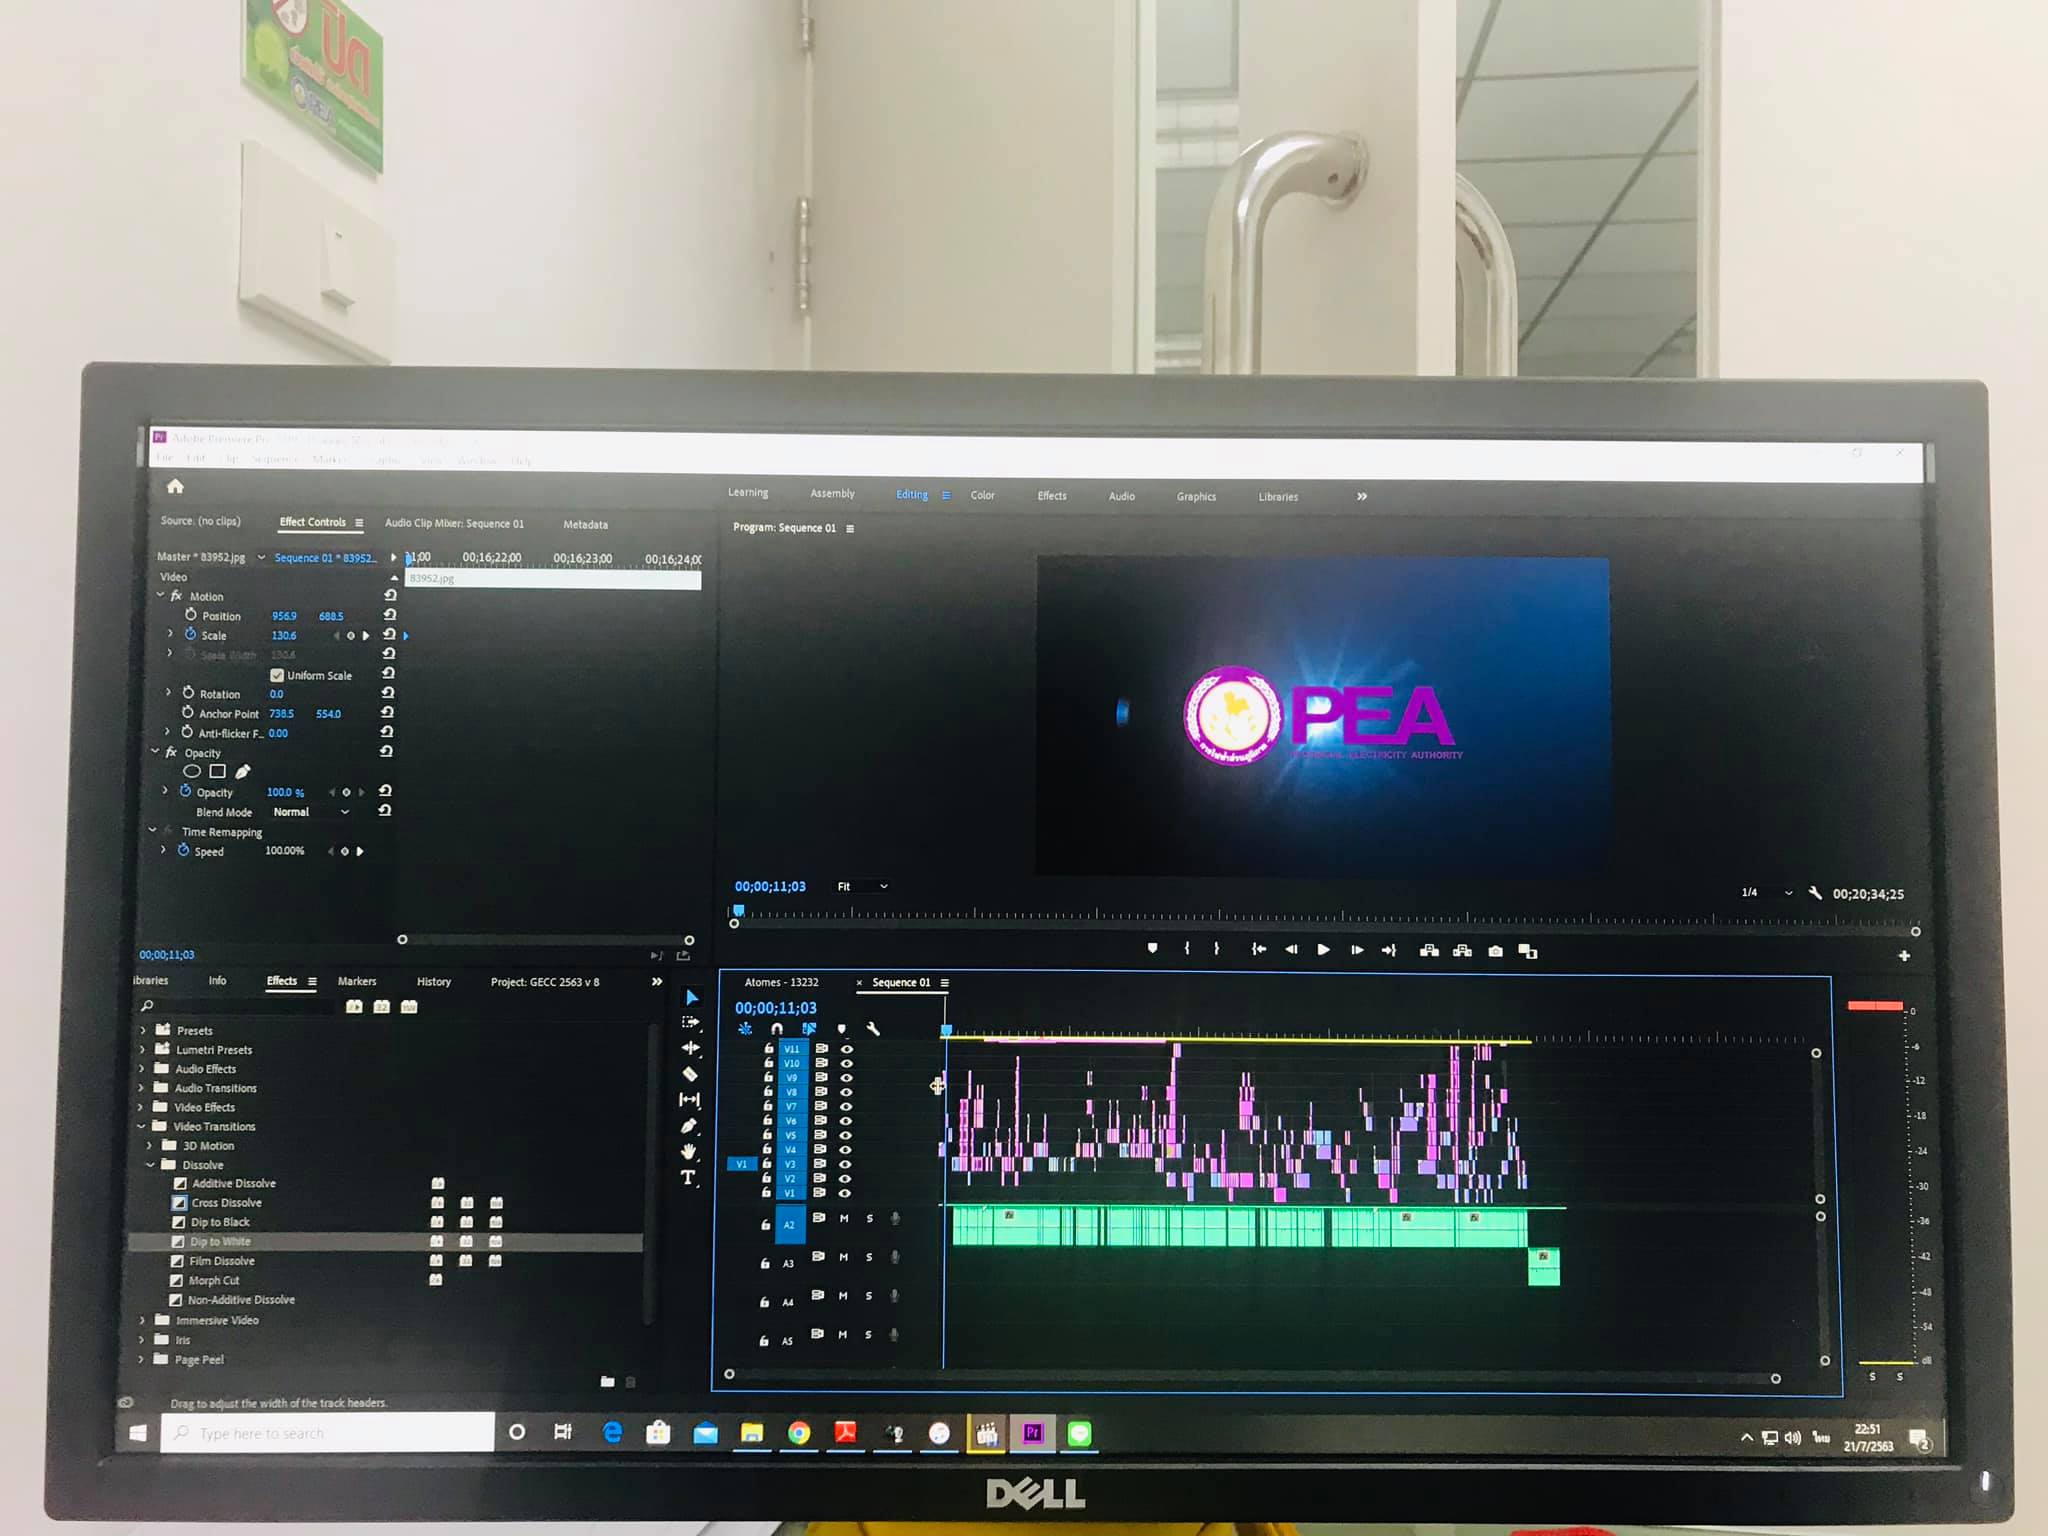
Task: Select the Track Select Forward tool
Action: (x=691, y=1022)
